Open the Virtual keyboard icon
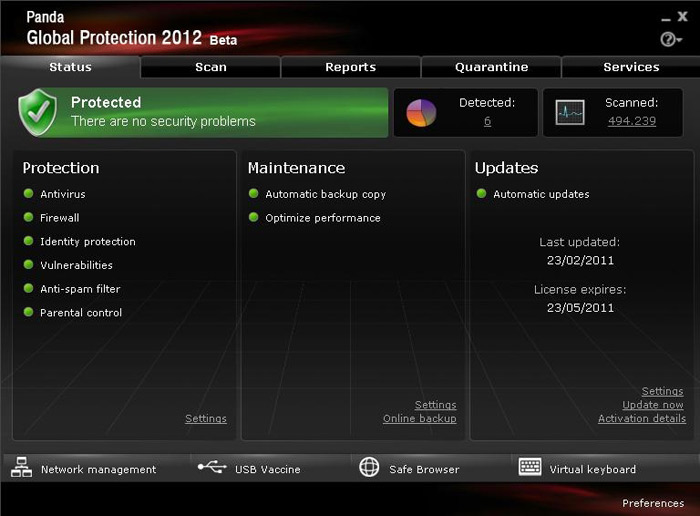This screenshot has width=700, height=516. (530, 467)
